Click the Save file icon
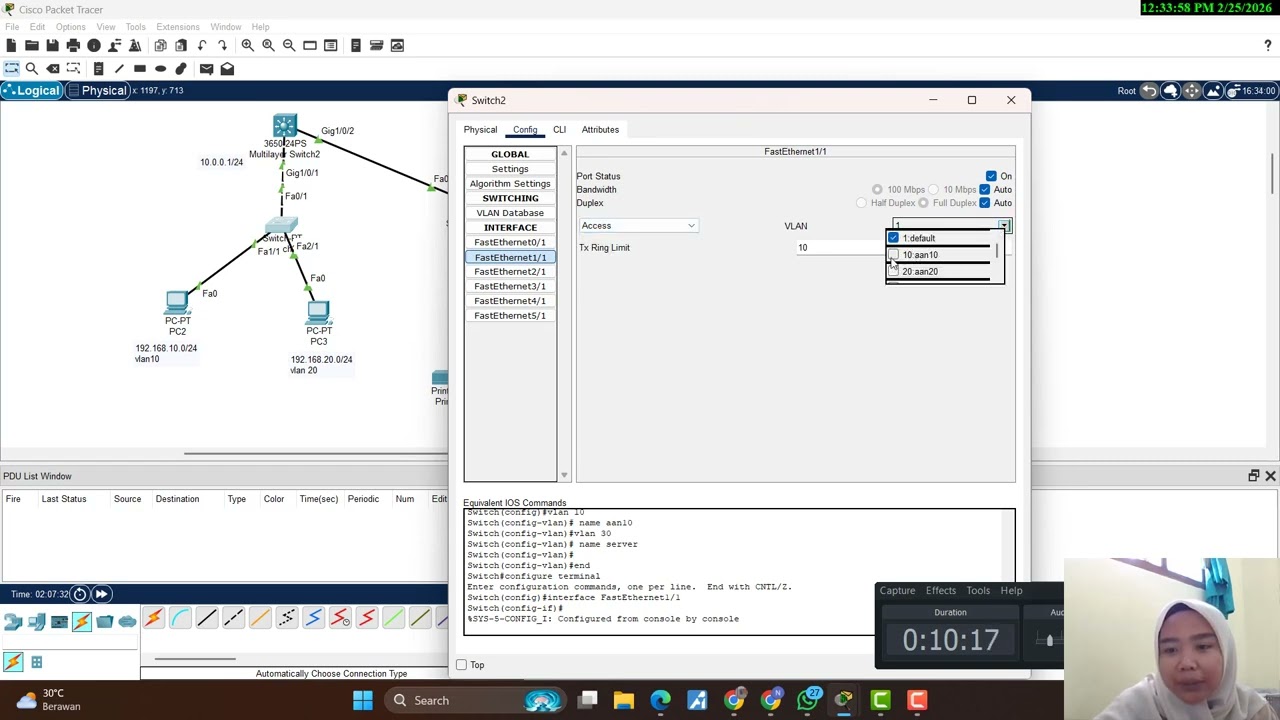 click(x=52, y=45)
